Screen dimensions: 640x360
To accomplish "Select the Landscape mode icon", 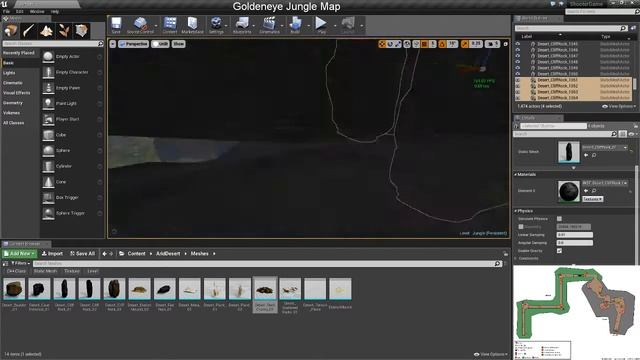I will coord(46,31).
